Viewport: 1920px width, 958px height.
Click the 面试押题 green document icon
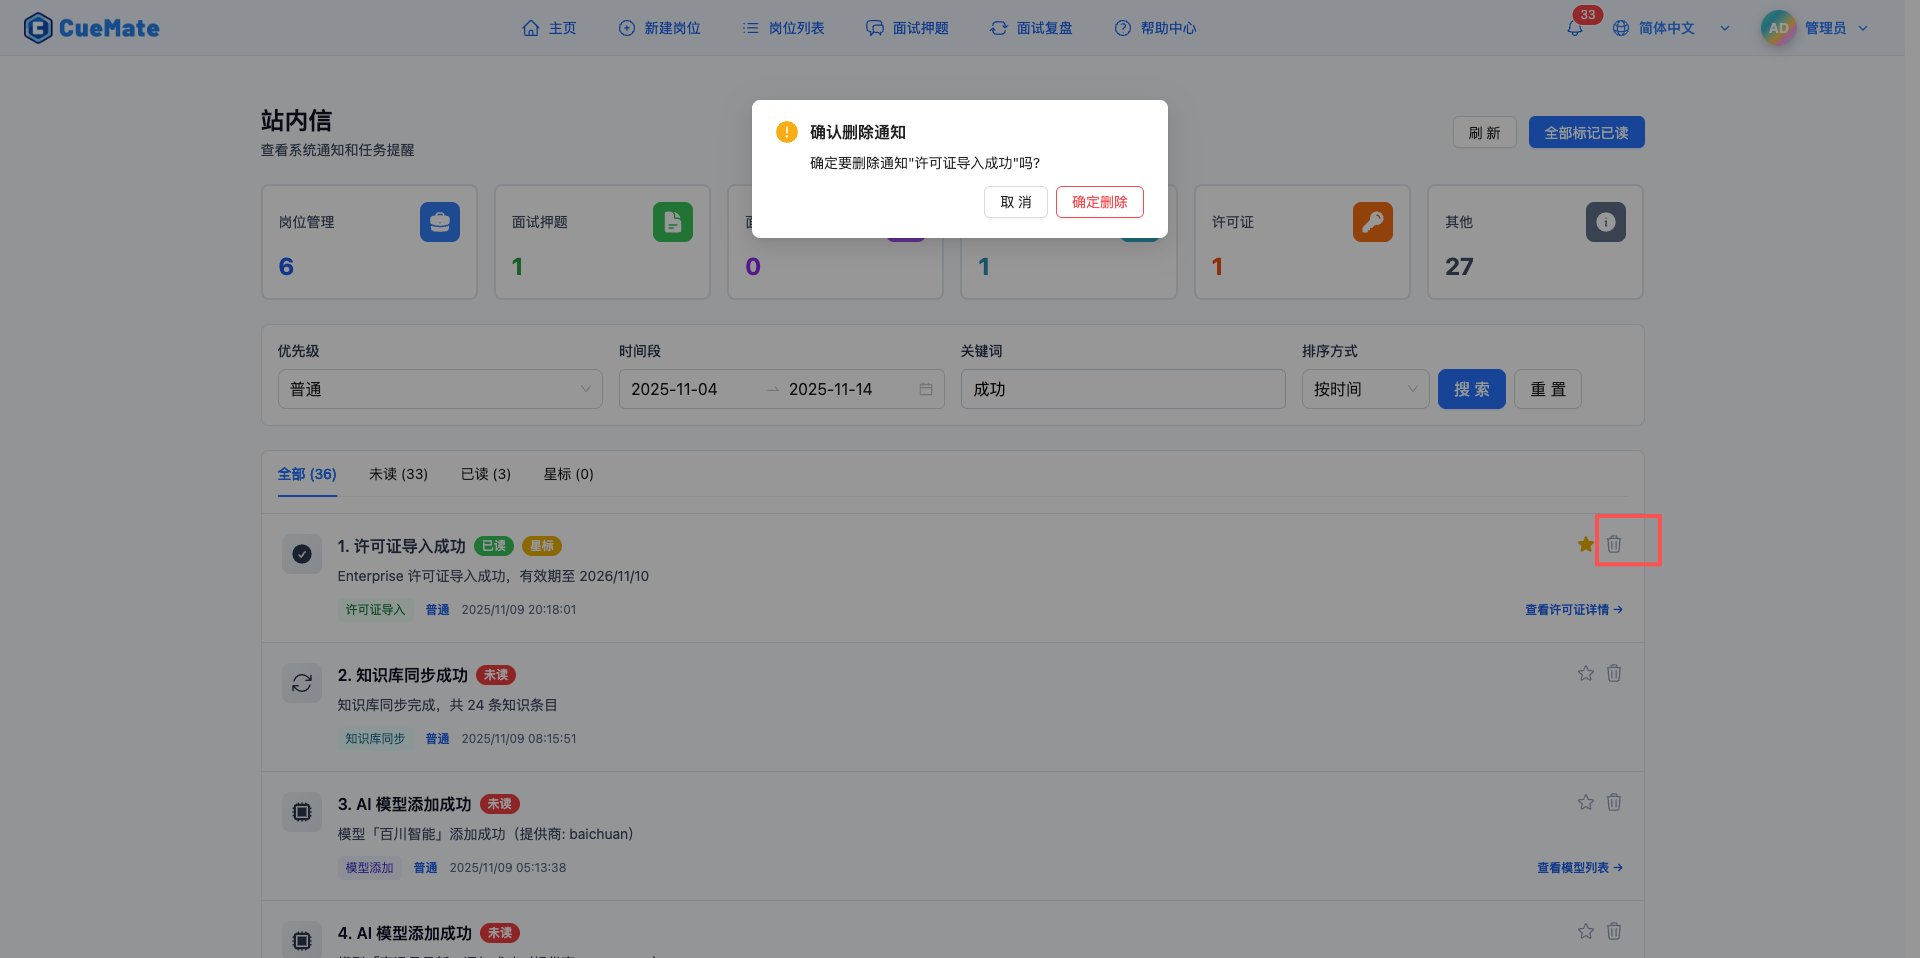pyautogui.click(x=672, y=222)
